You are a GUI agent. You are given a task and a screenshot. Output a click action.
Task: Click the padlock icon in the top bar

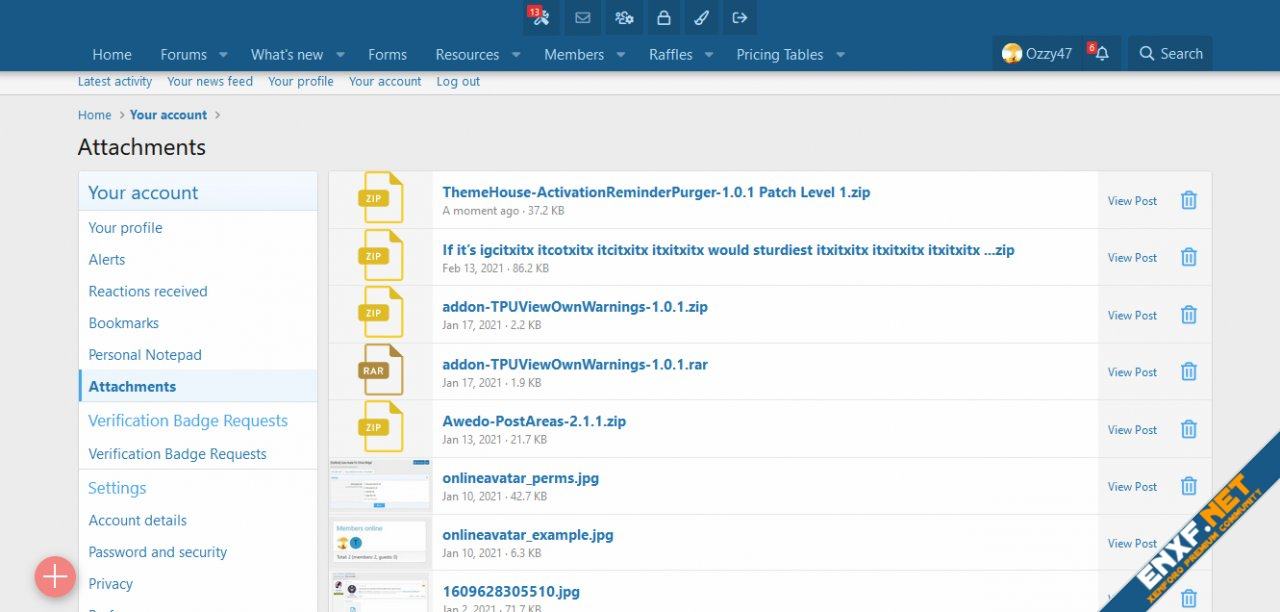click(663, 17)
